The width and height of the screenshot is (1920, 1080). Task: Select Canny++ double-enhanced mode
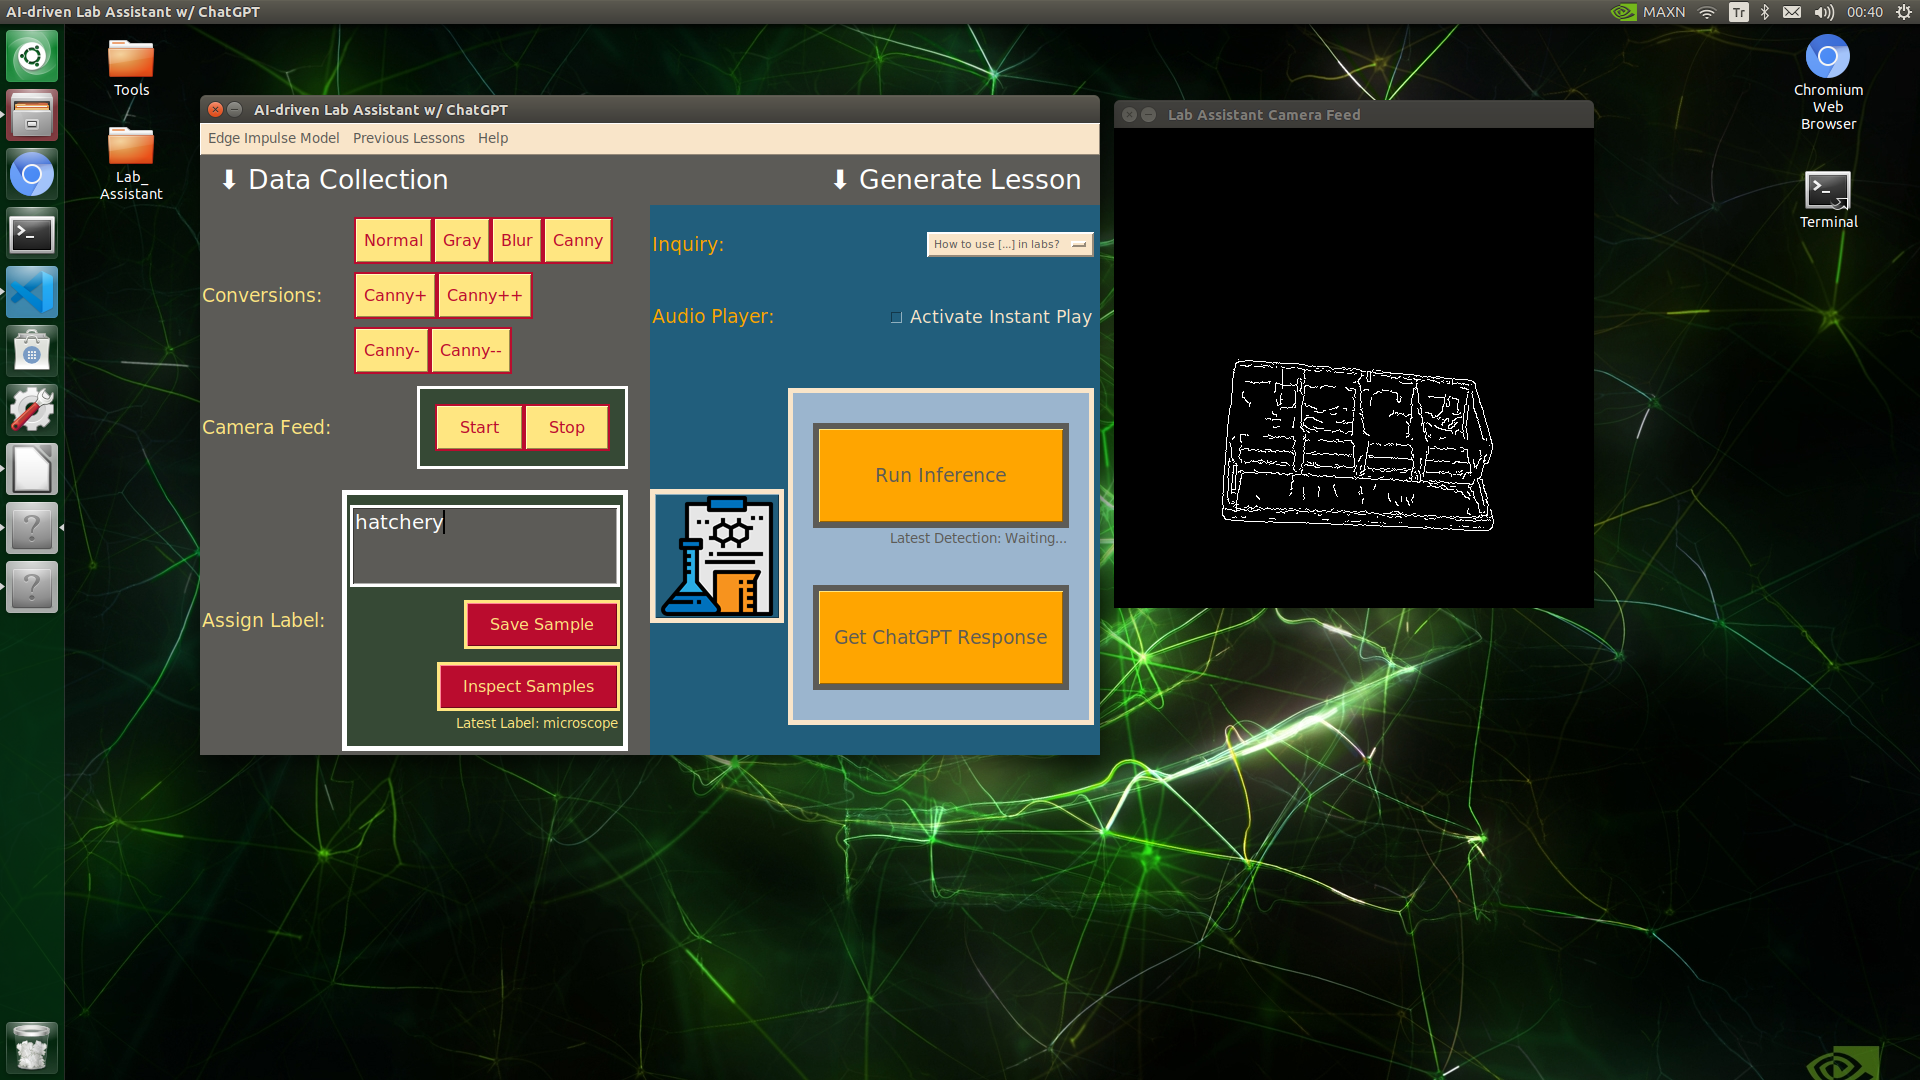[x=481, y=294]
